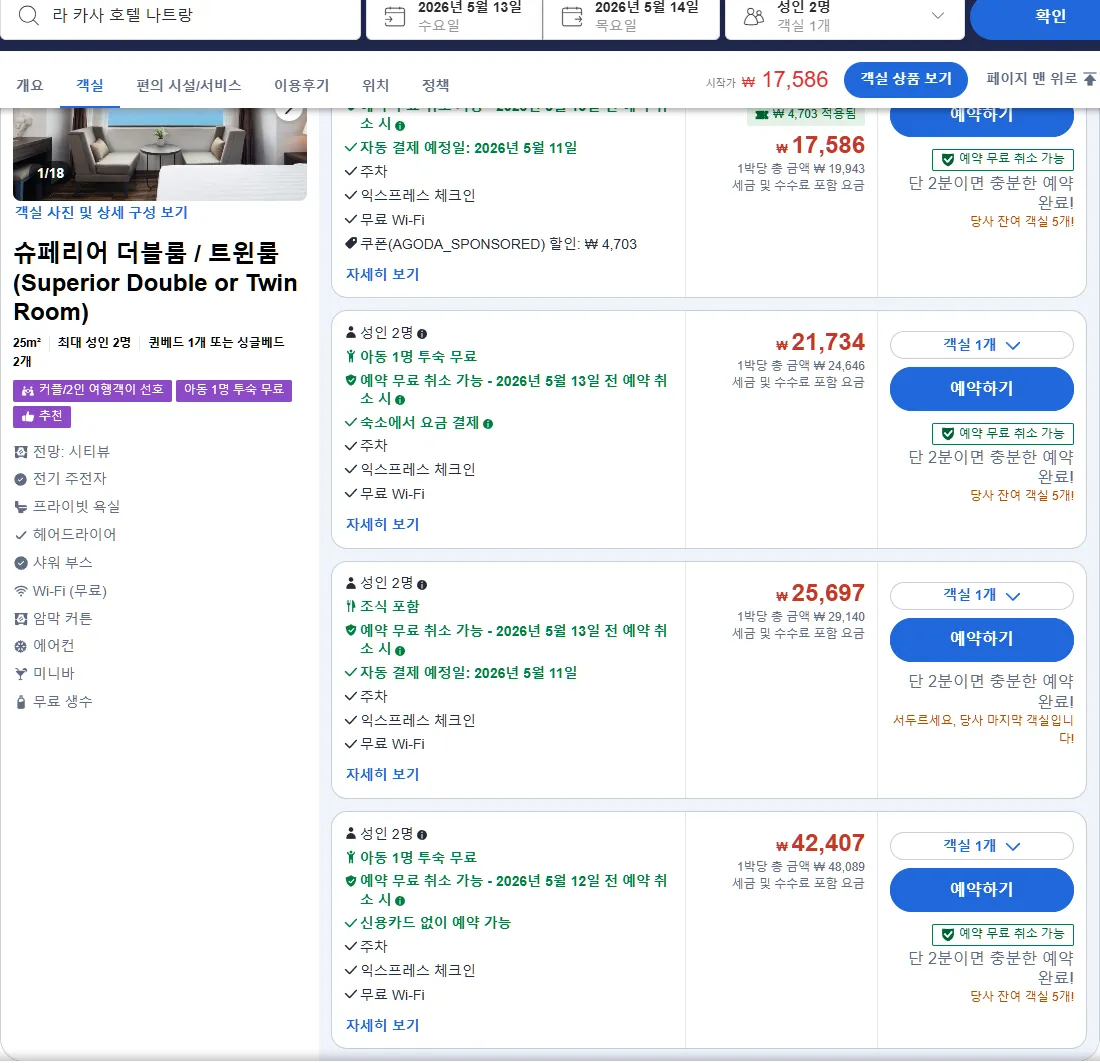
Task: Open 자세히 보기 in the ₩25,697 offer
Action: click(x=382, y=774)
